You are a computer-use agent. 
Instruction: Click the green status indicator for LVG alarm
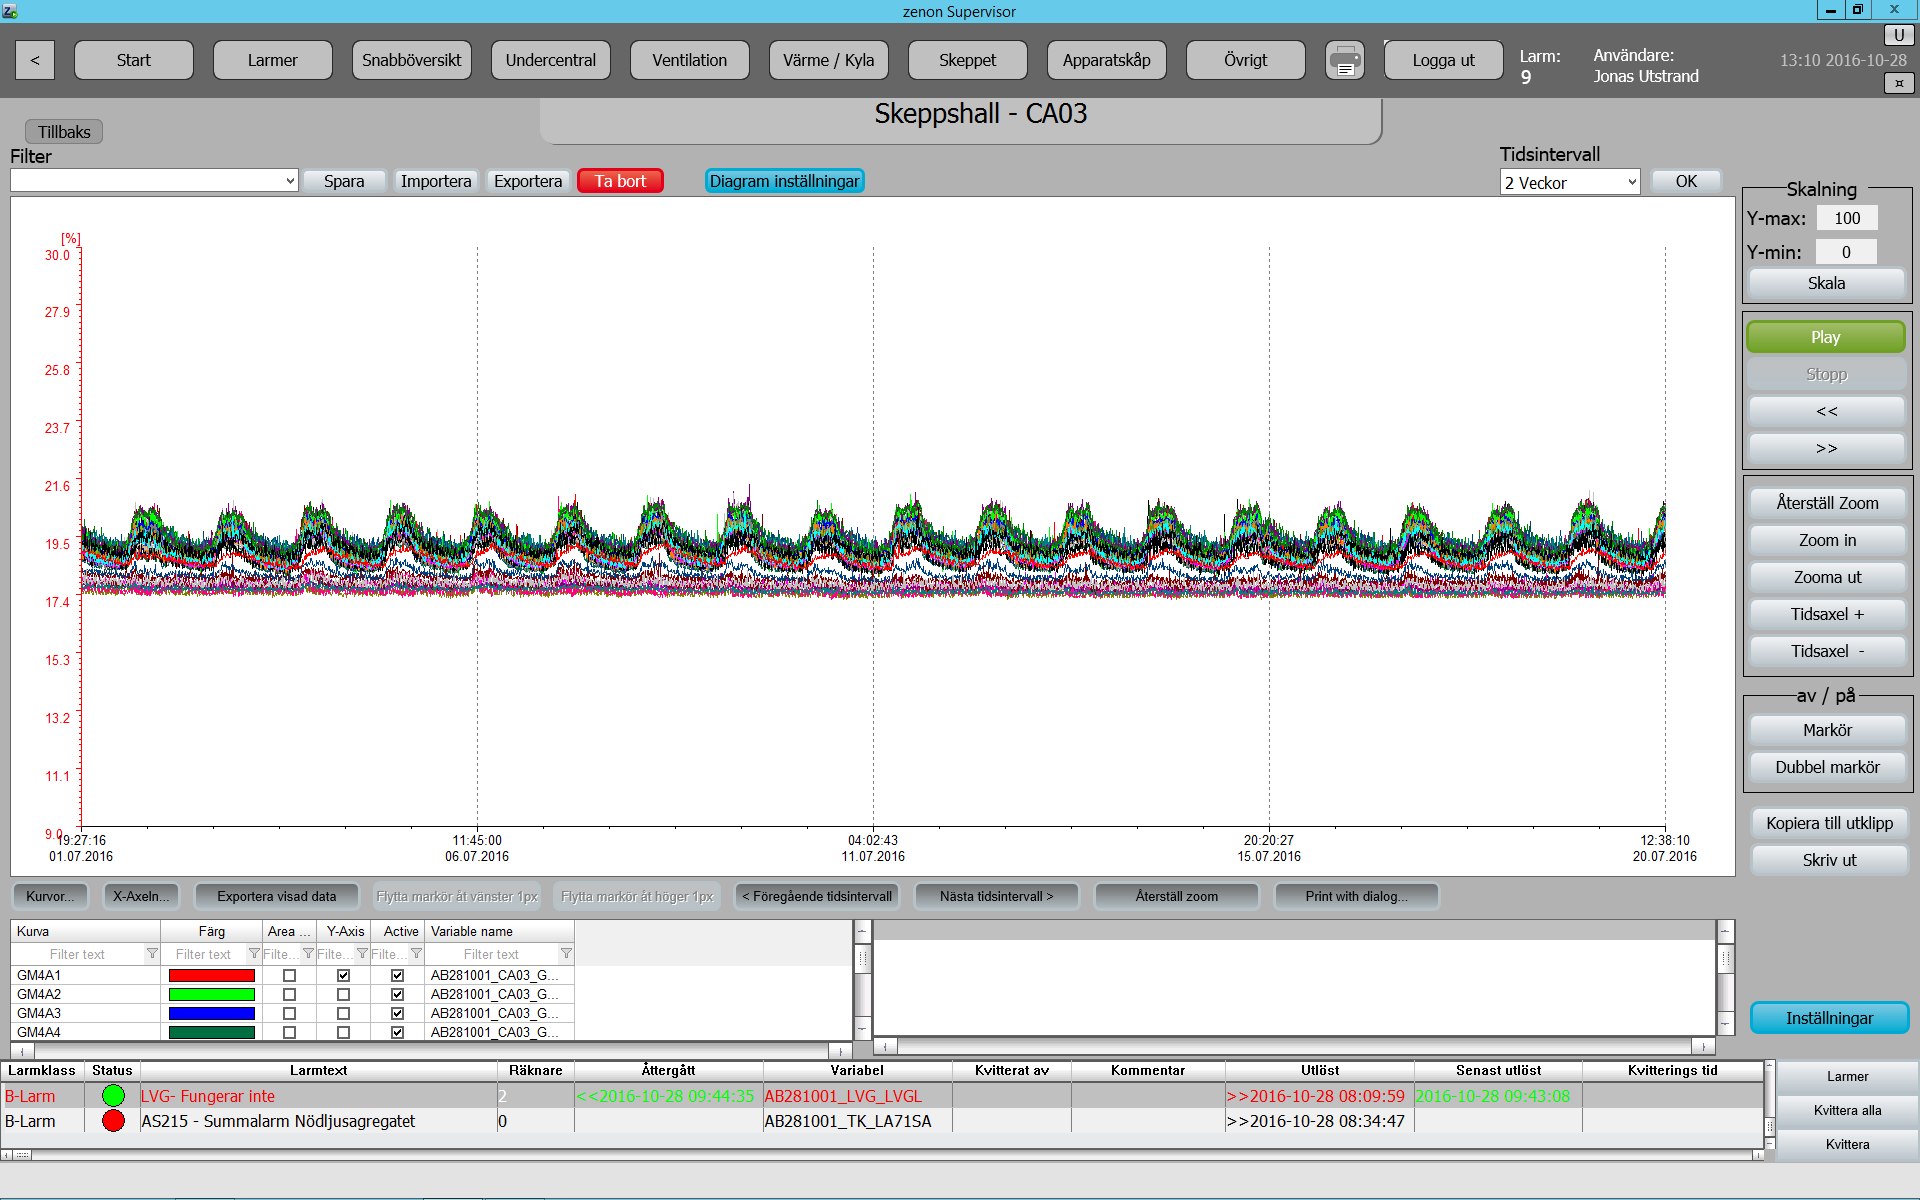tap(113, 1096)
